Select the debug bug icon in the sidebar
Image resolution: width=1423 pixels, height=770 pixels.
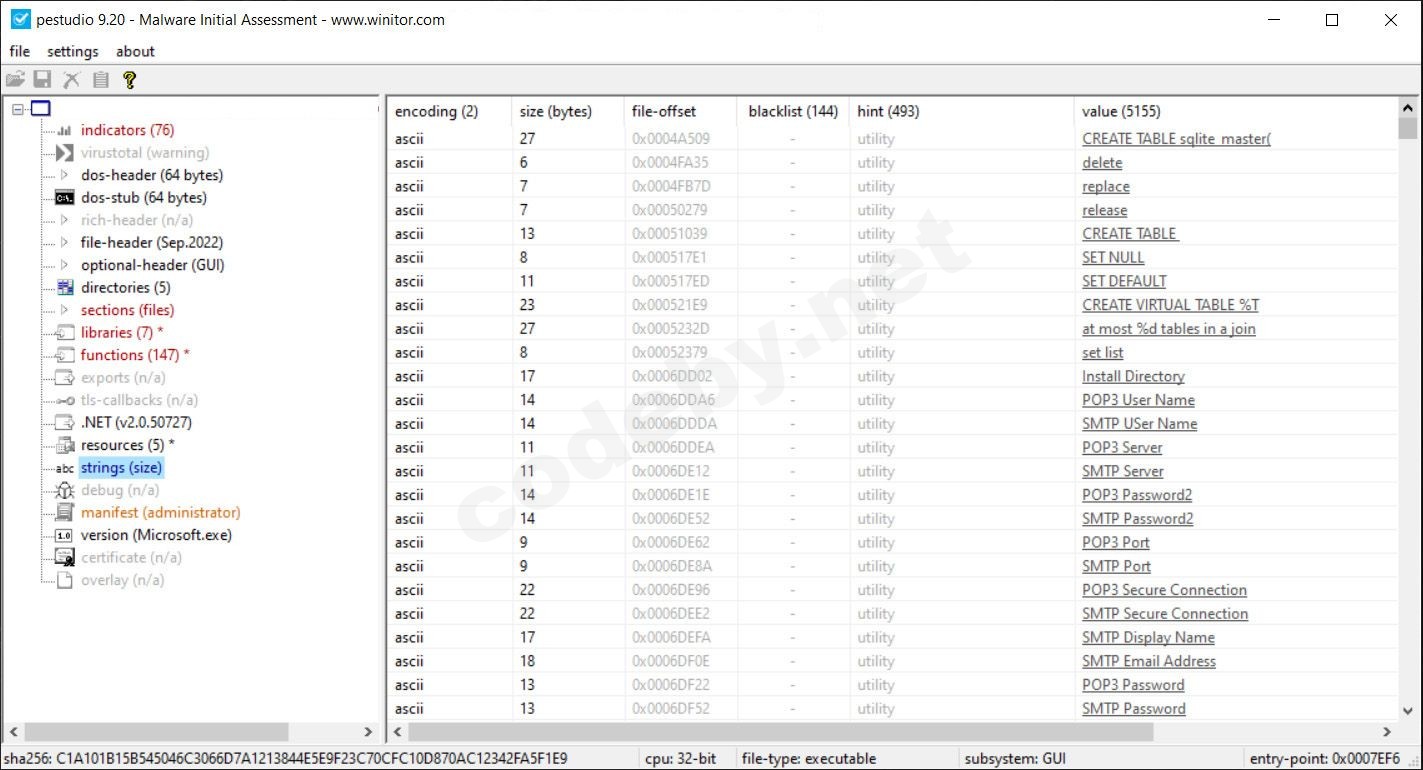click(62, 490)
